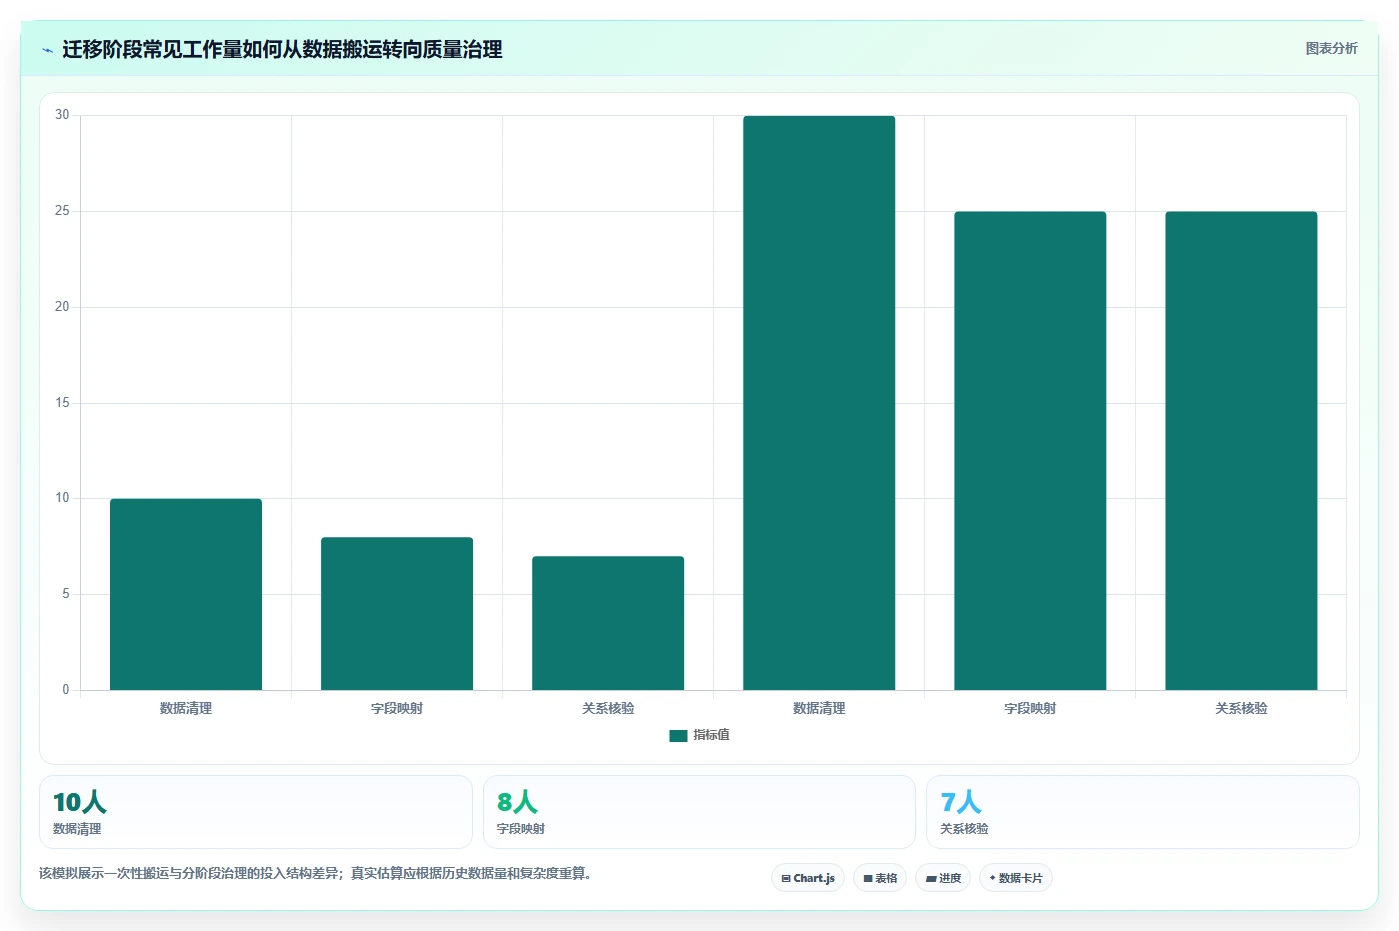Click the x-axis label under the 8-value bar
Image resolution: width=1399 pixels, height=931 pixels.
(397, 708)
